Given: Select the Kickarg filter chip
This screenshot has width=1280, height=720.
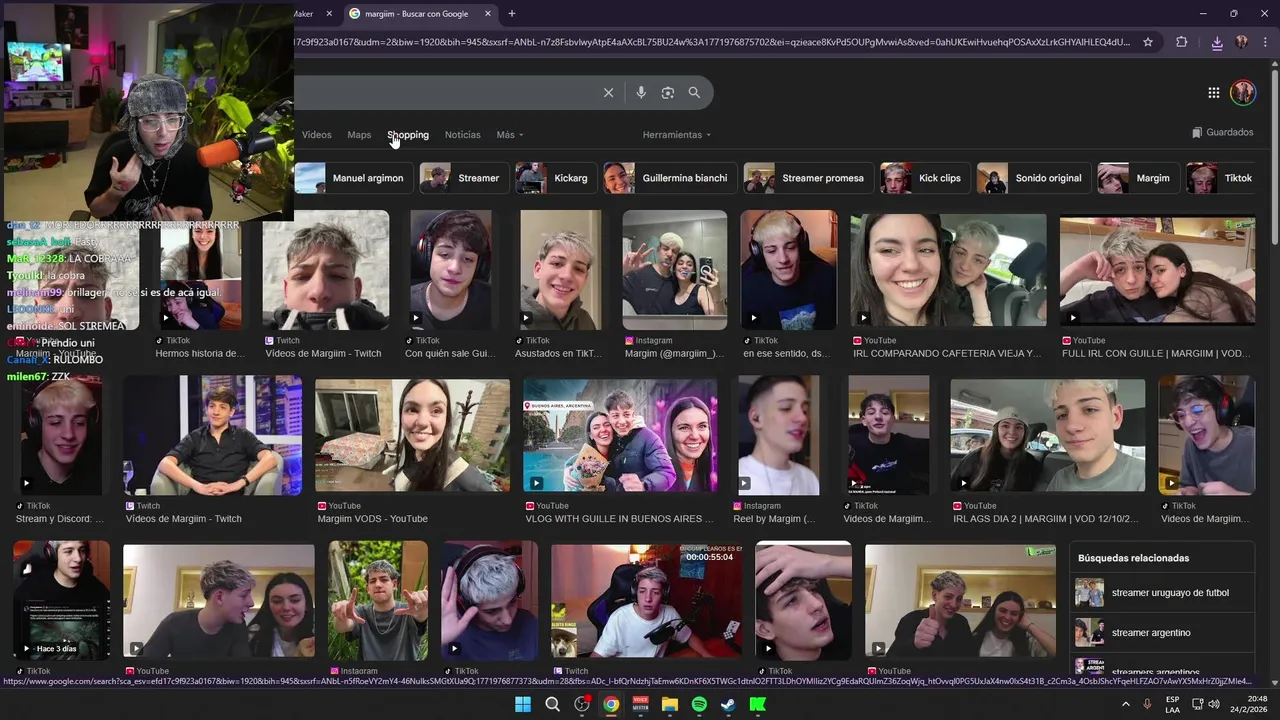Looking at the screenshot, I should pyautogui.click(x=556, y=178).
